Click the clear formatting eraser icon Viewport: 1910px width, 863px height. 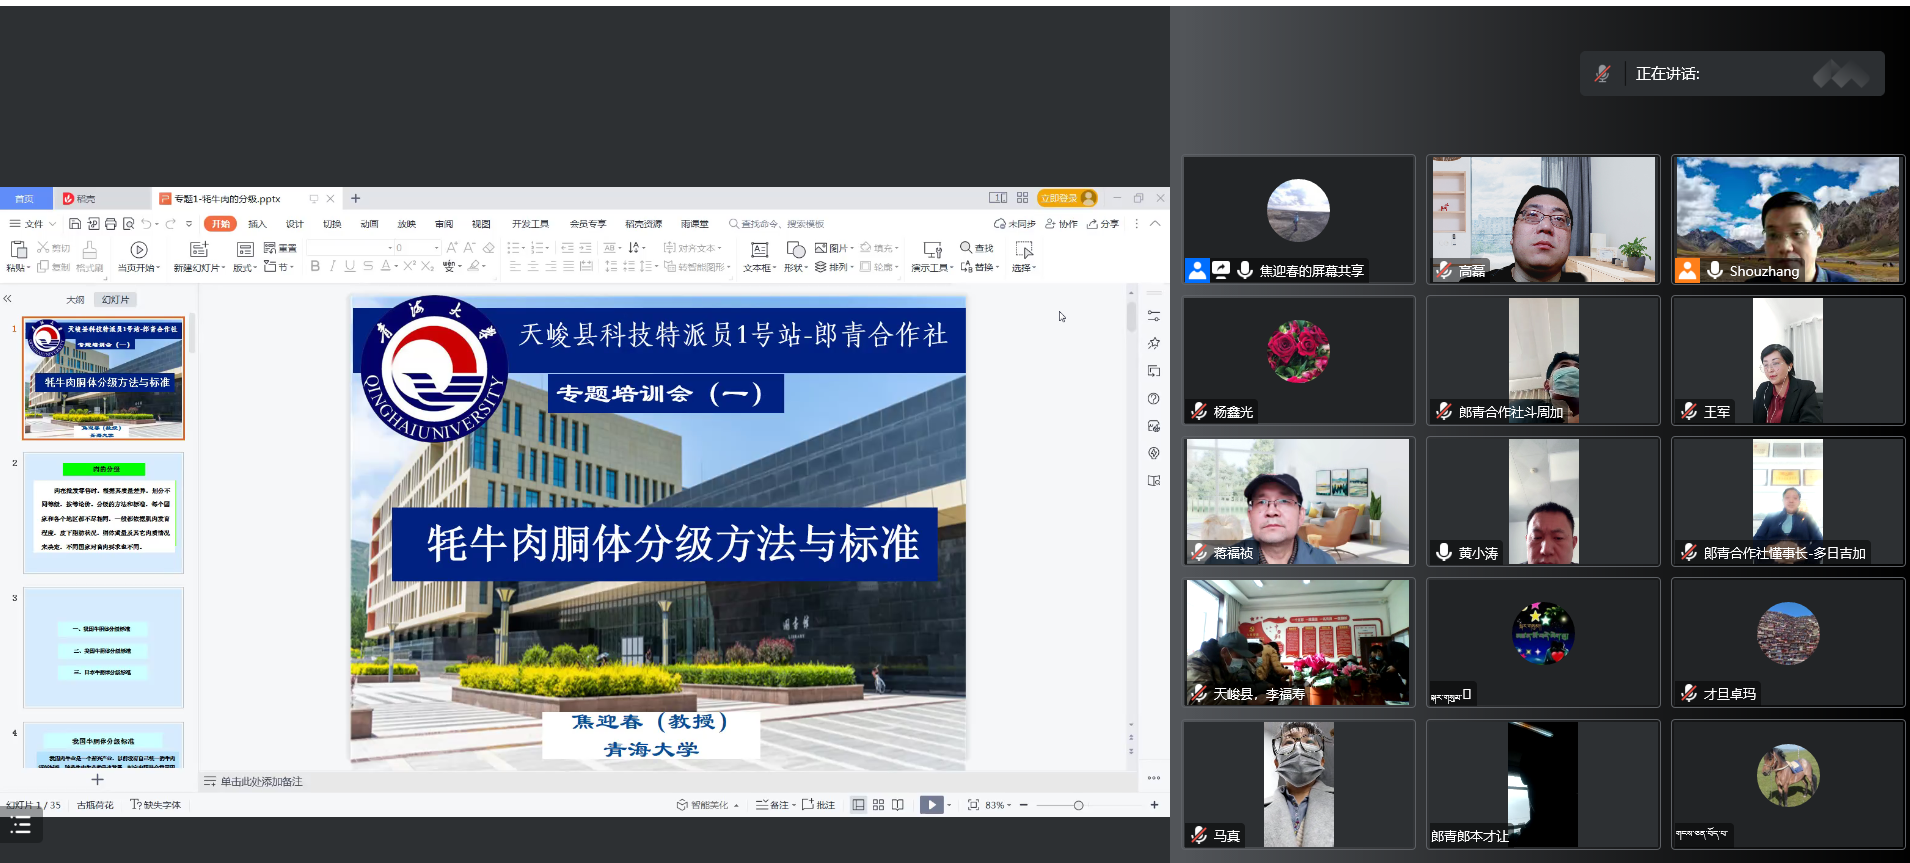point(488,247)
